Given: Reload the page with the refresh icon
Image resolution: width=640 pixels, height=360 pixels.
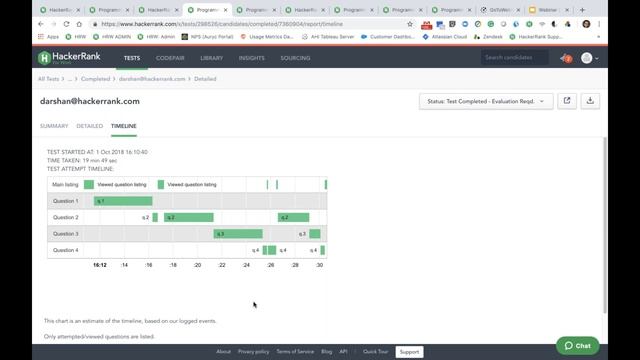Looking at the screenshot, I should (66, 24).
